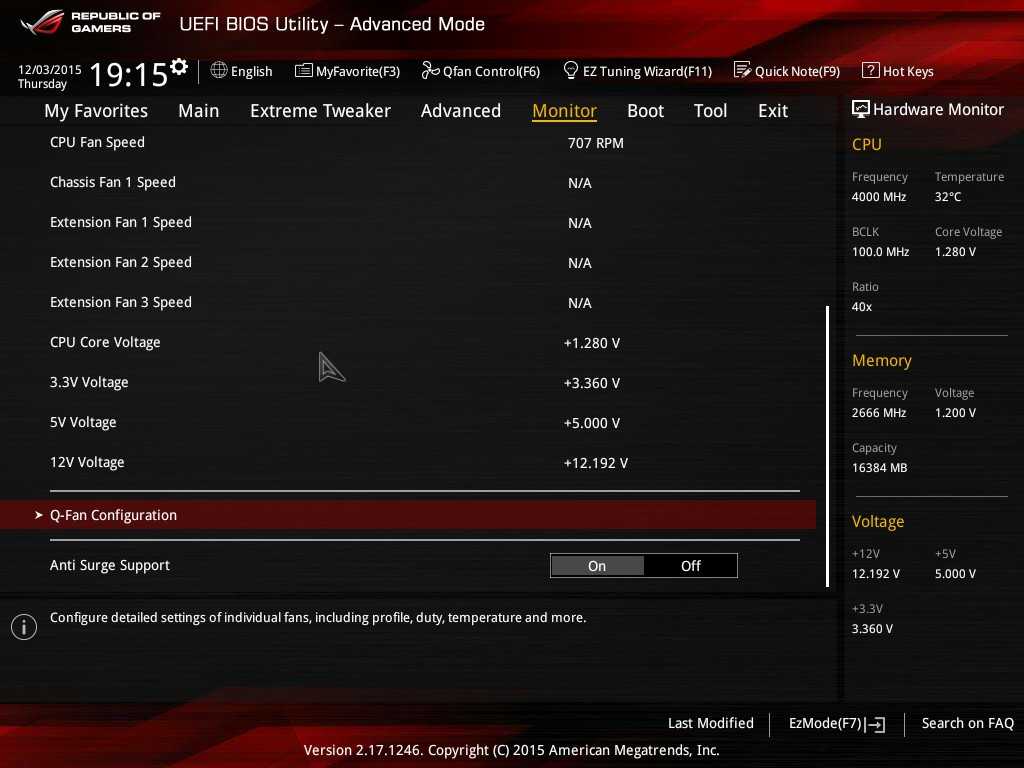Go to the Advanced tab
This screenshot has width=1024, height=768.
pos(460,111)
